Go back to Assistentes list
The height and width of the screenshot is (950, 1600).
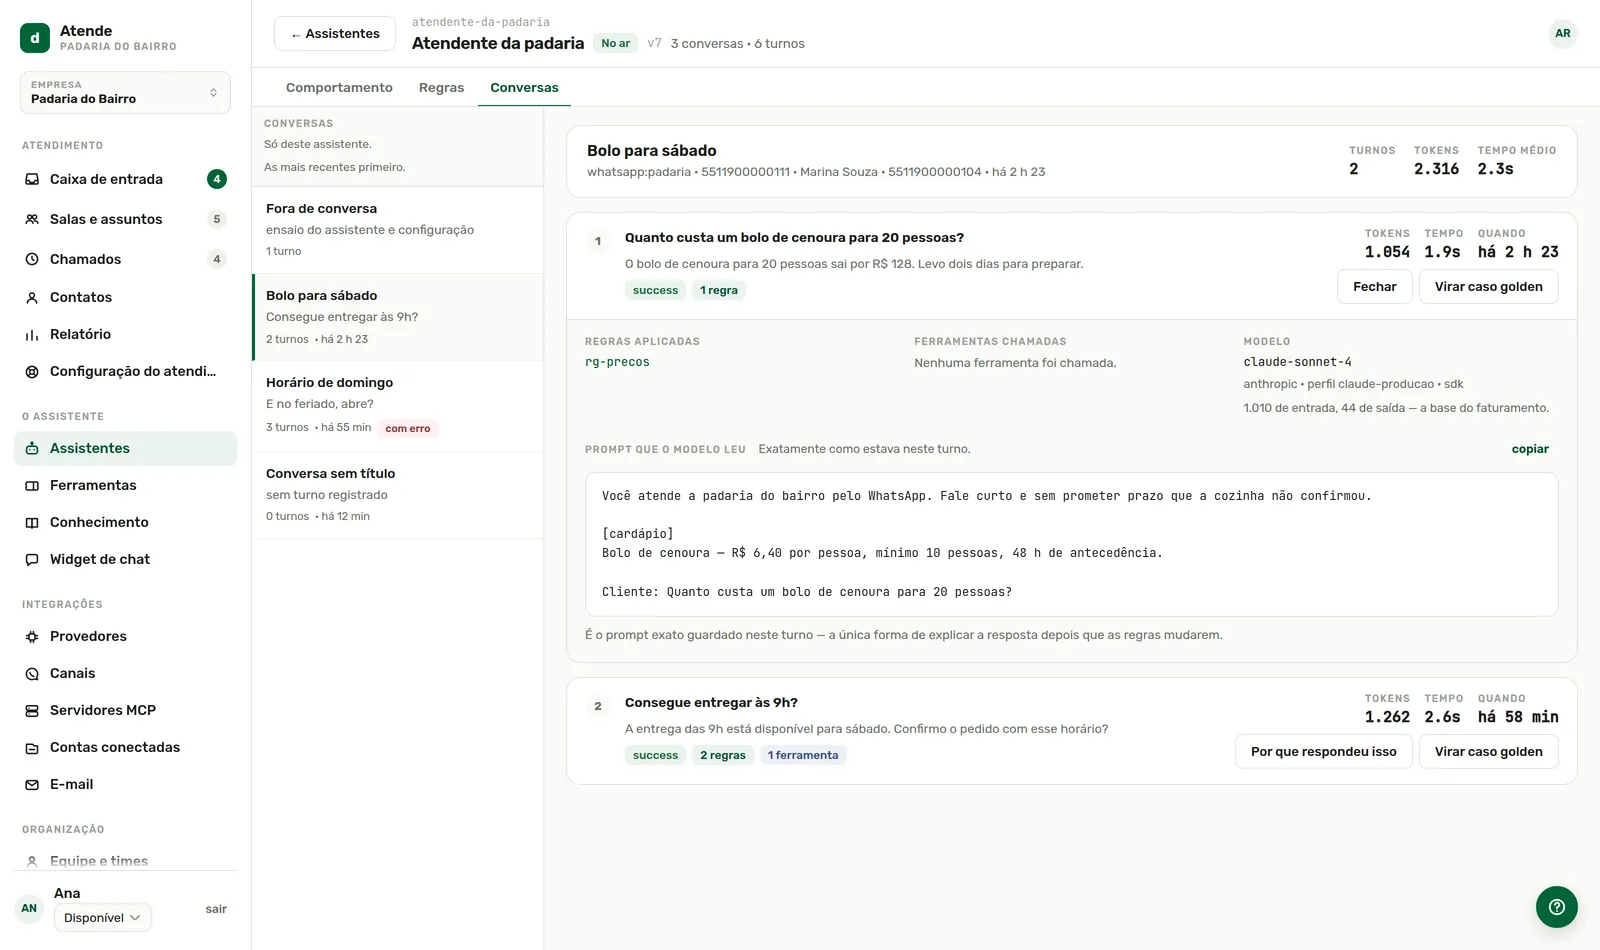click(335, 33)
